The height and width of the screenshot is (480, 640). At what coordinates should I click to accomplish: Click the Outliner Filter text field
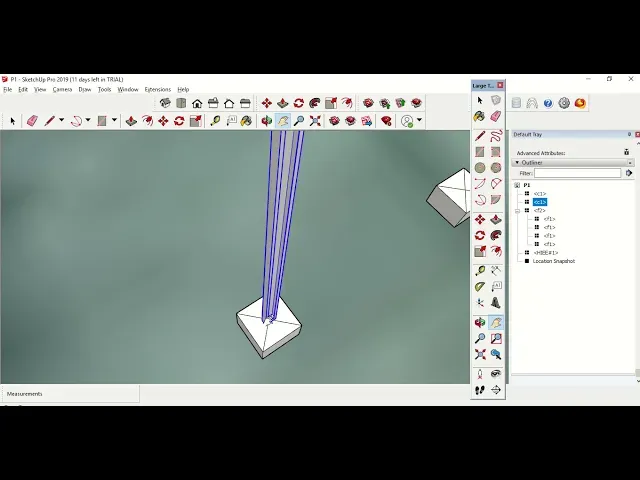point(577,173)
